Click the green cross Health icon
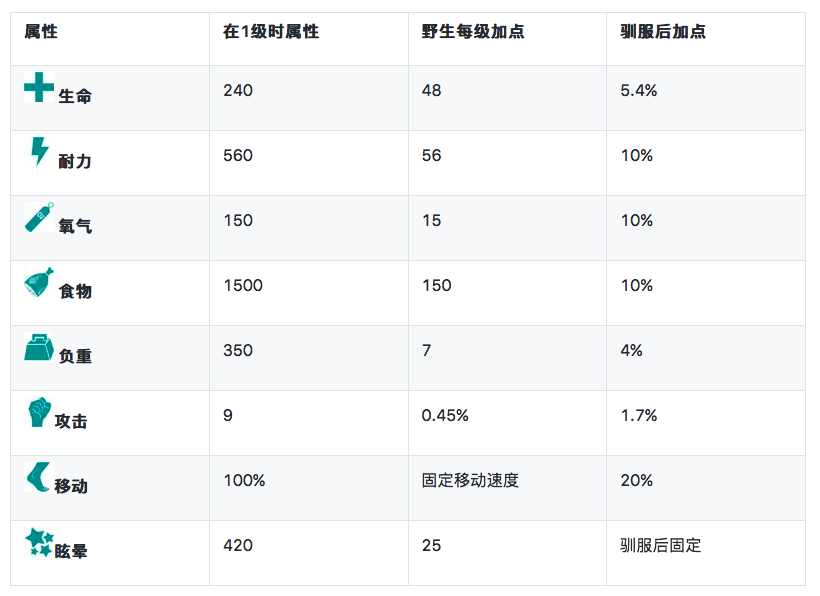Image resolution: width=820 pixels, height=596 pixels. [x=39, y=87]
